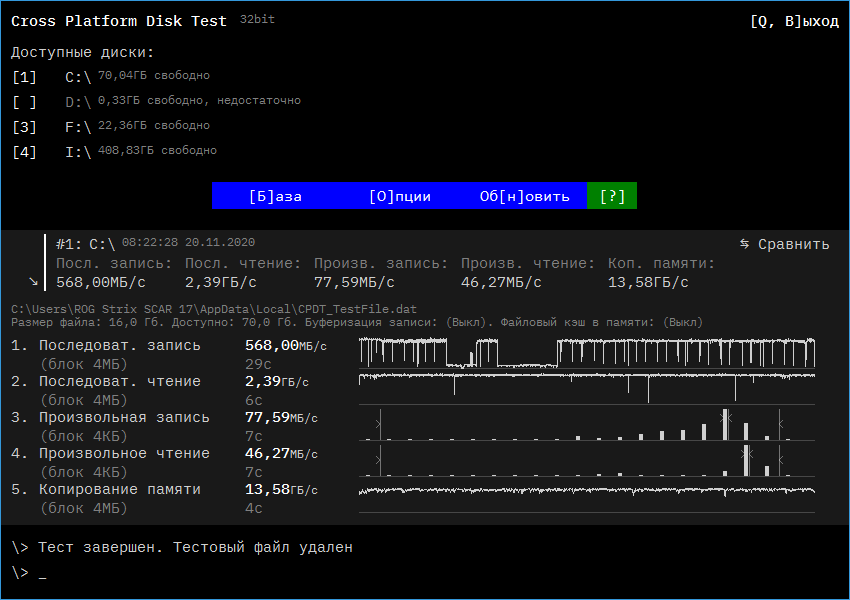Click Сравнить to compare results
This screenshot has height=600, width=850.
(794, 244)
